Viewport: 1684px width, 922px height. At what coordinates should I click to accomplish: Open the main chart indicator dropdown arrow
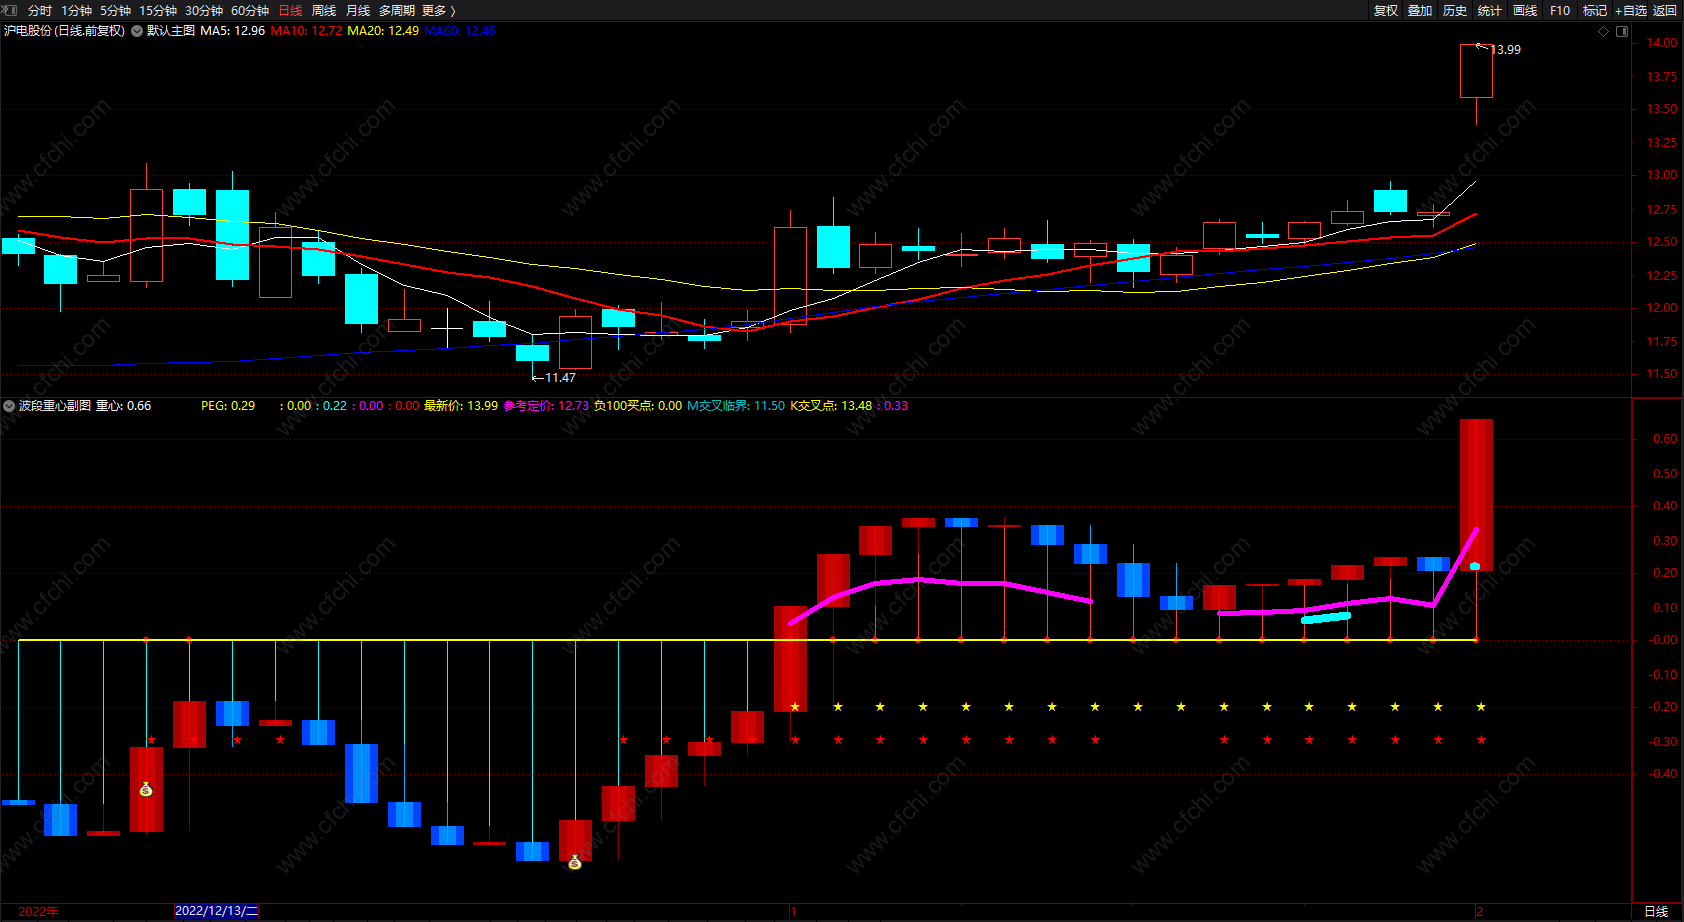pyautogui.click(x=137, y=31)
